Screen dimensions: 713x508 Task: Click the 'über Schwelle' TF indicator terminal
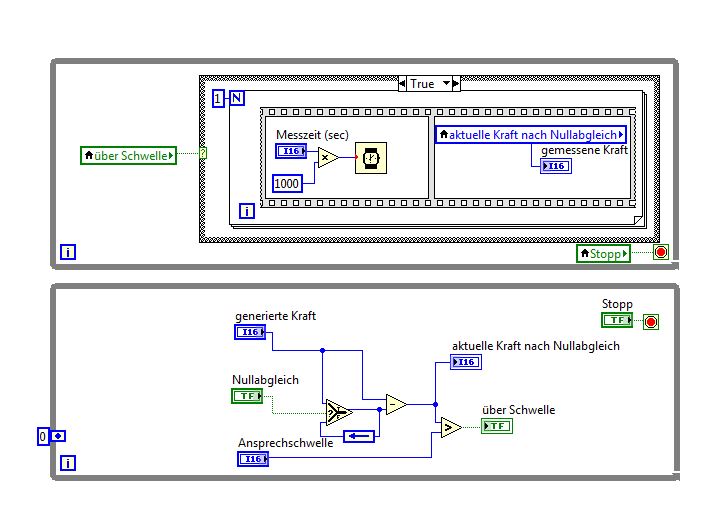point(497,426)
